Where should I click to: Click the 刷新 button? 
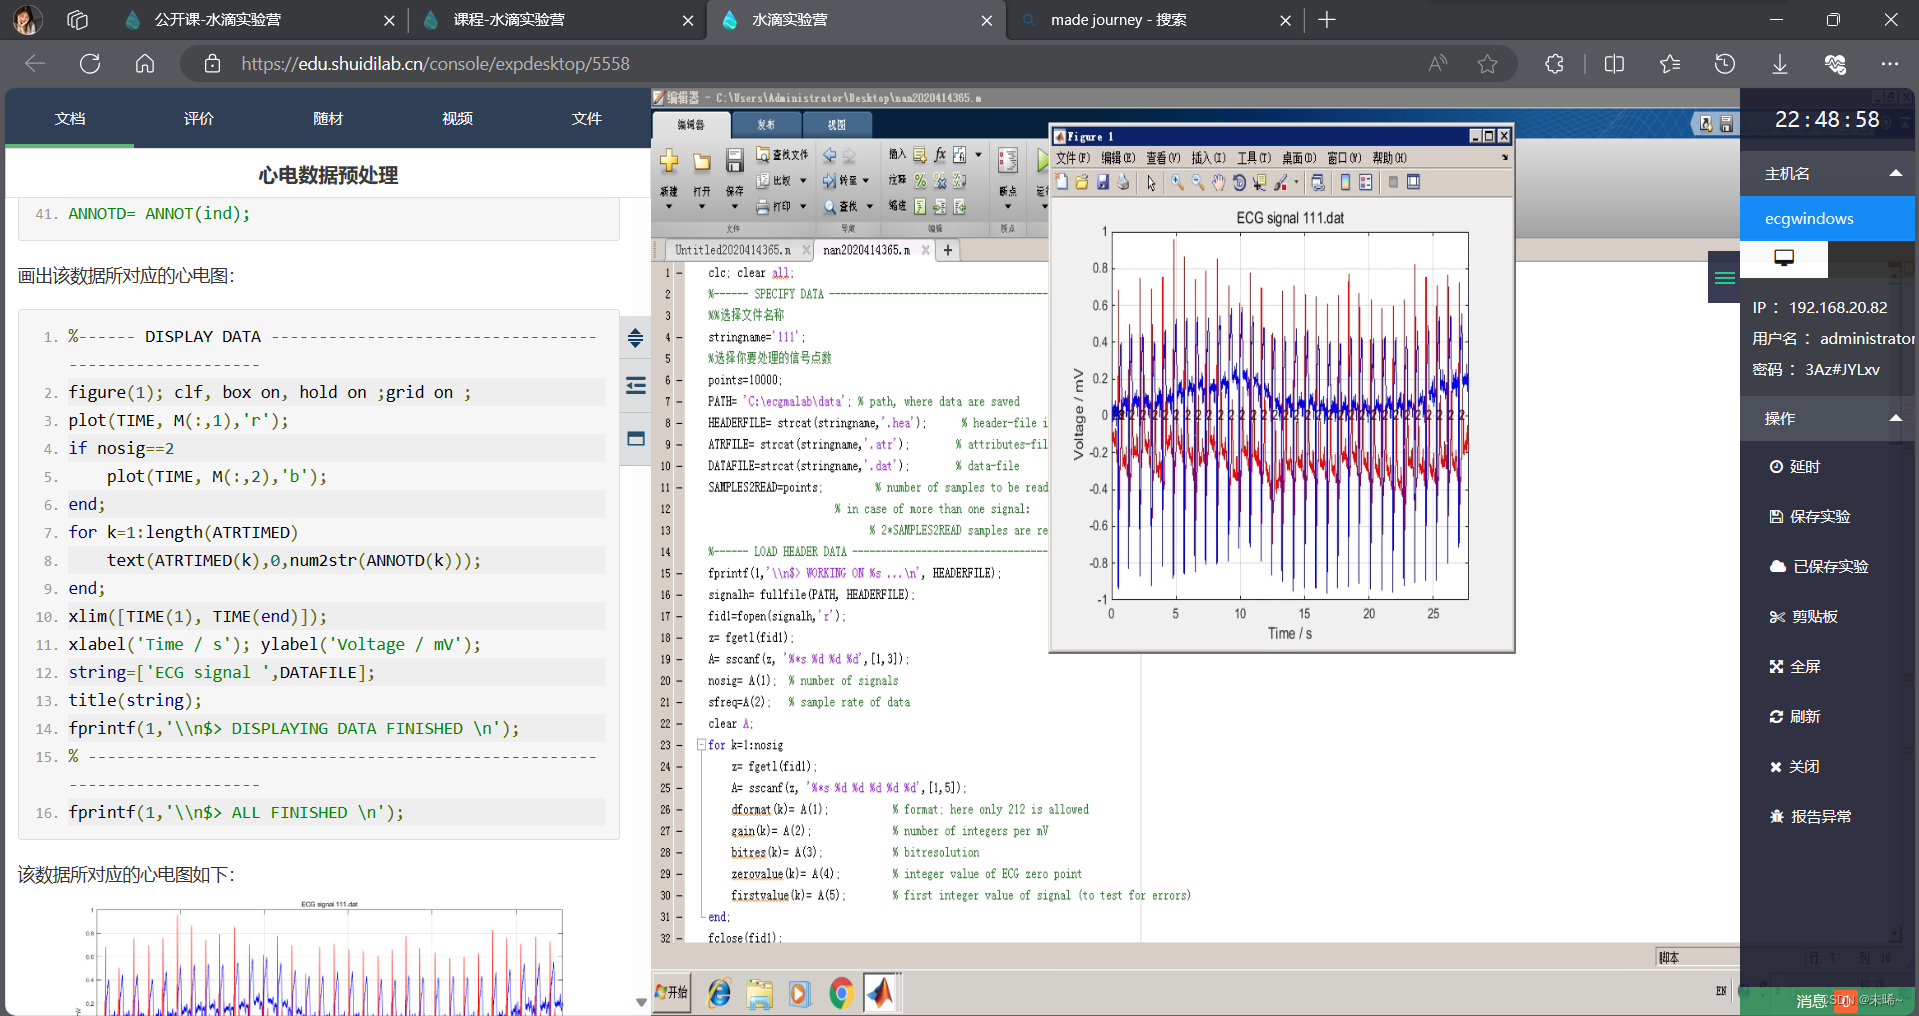click(x=1795, y=717)
